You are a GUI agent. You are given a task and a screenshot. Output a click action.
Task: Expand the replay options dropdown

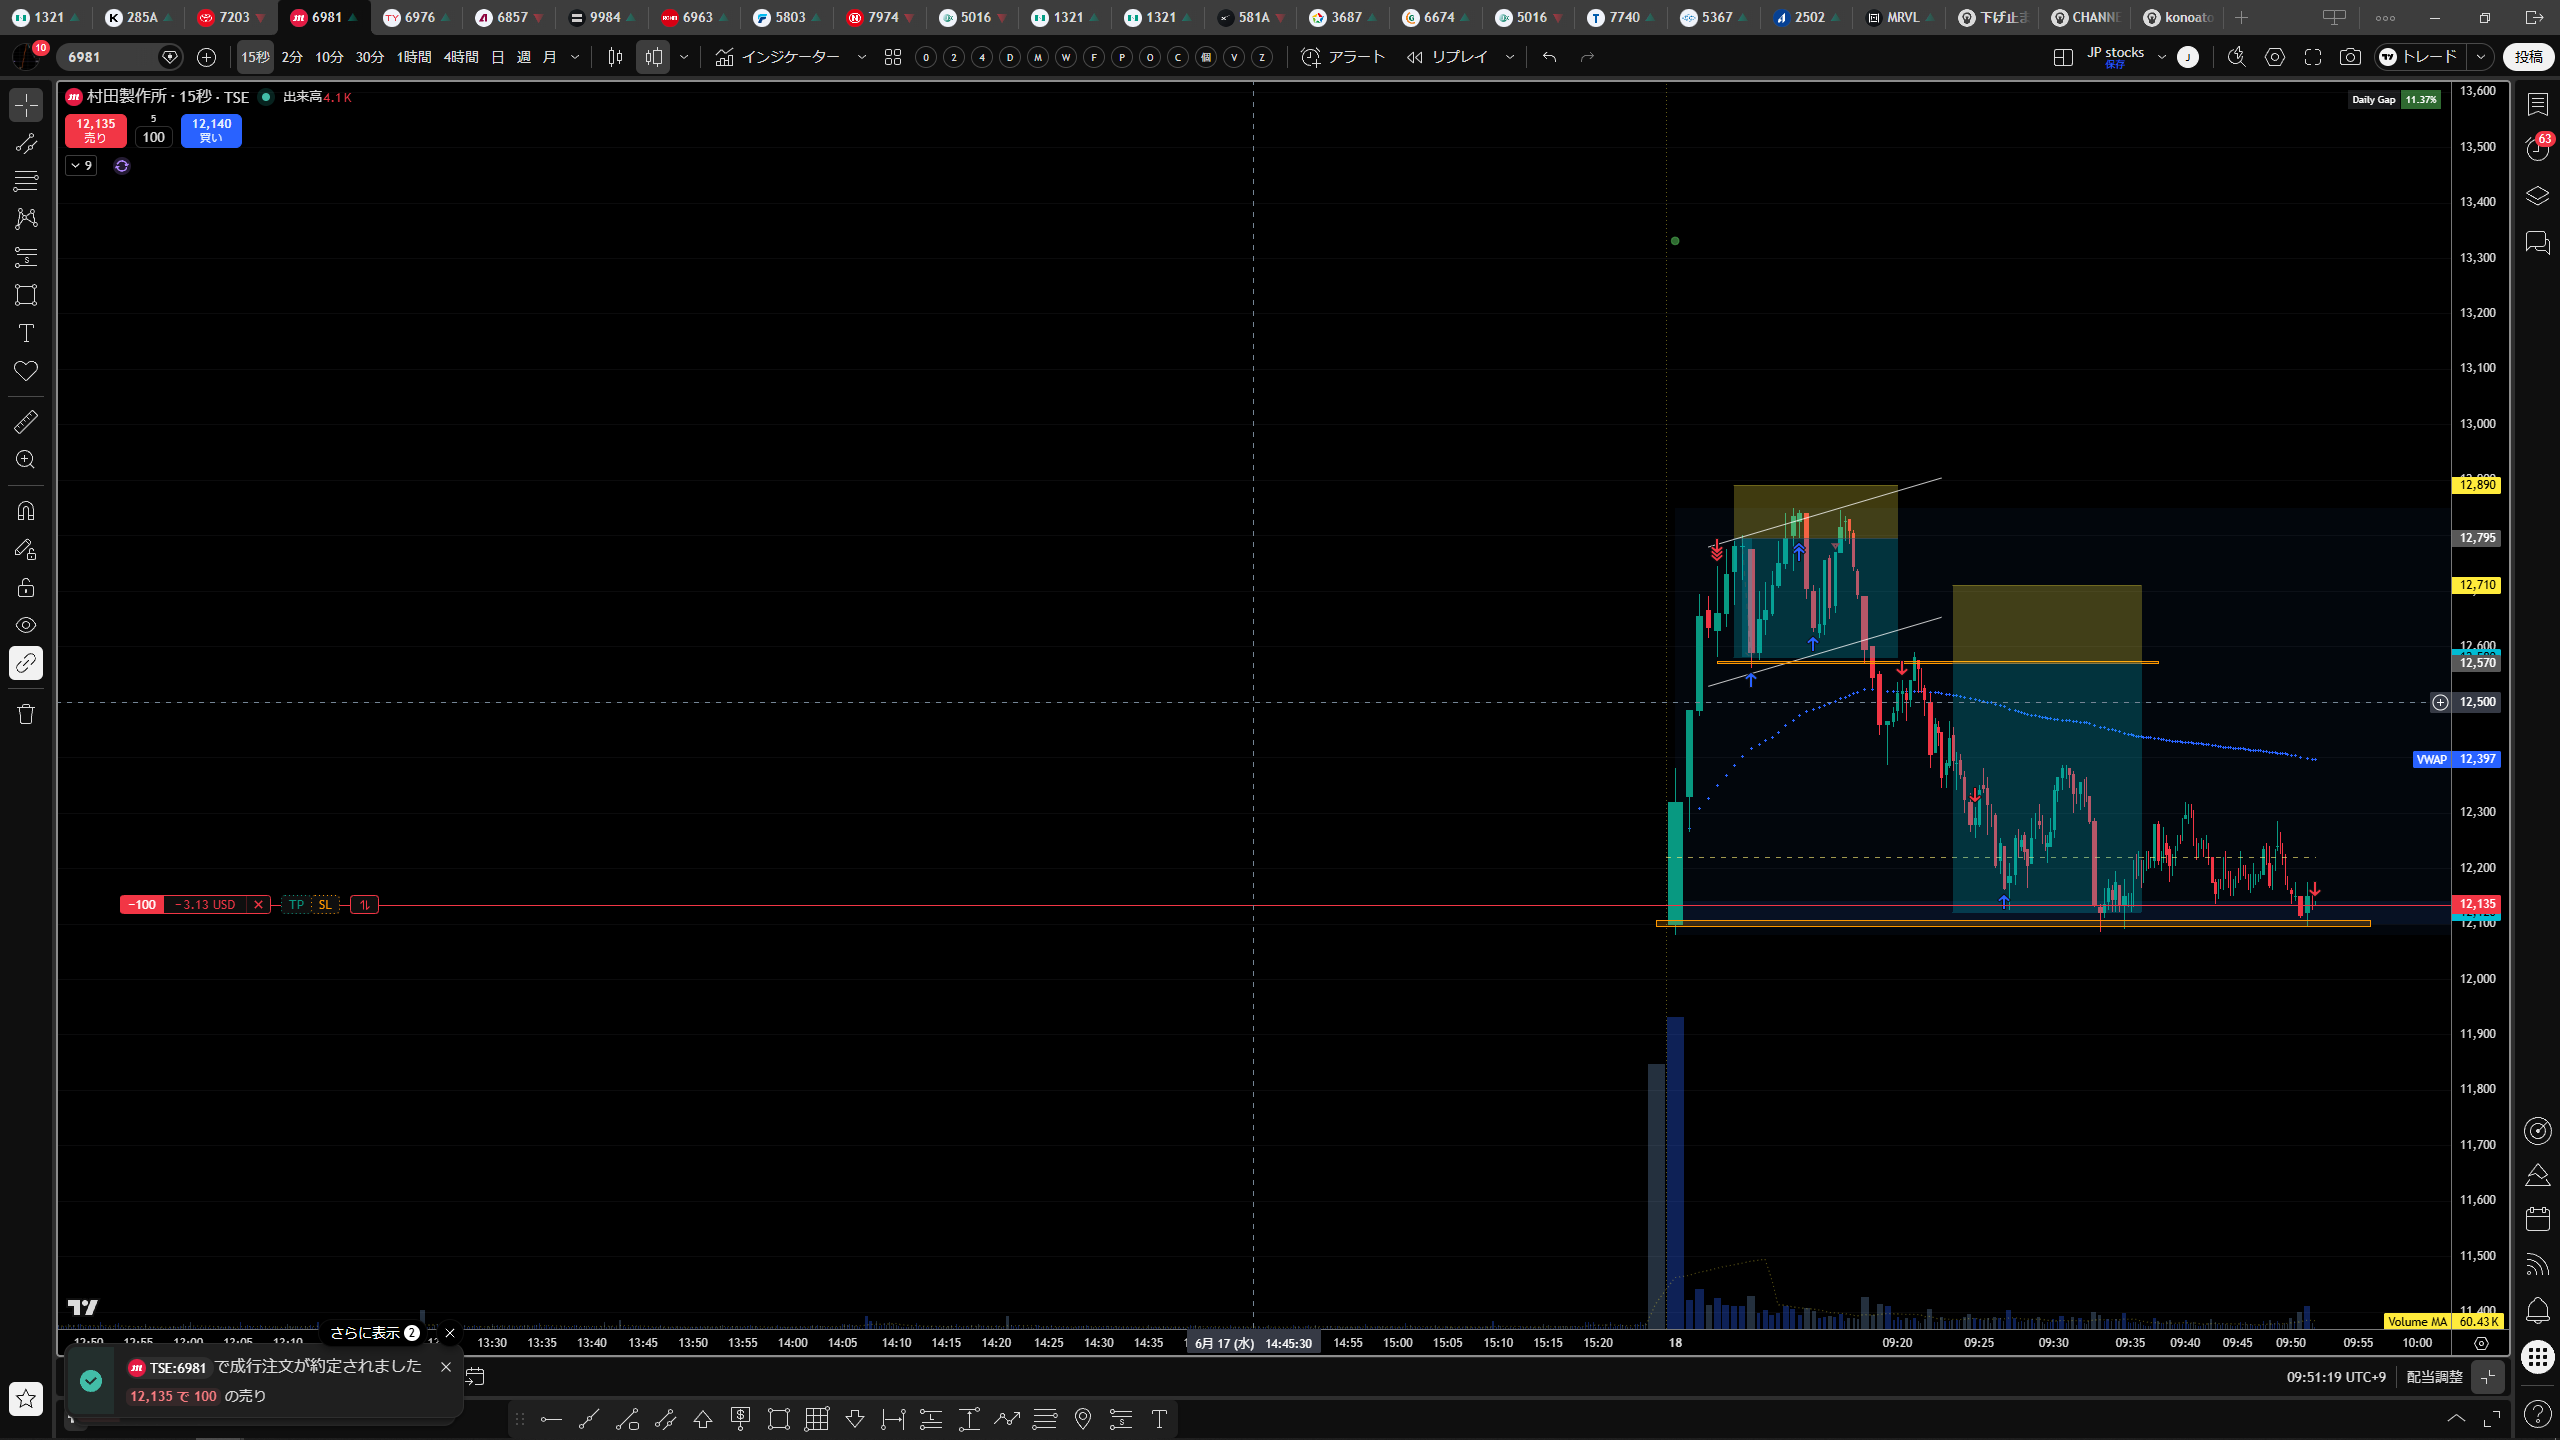1510,57
